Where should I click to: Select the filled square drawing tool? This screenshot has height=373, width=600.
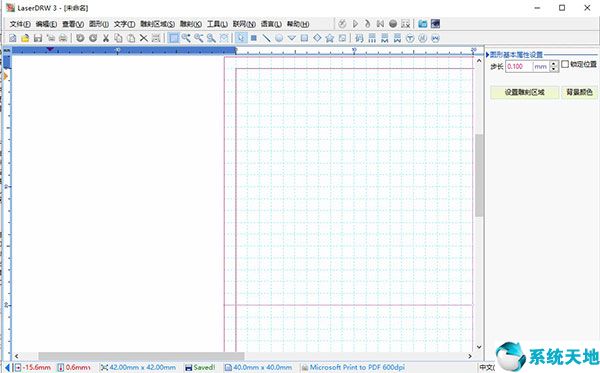point(254,38)
